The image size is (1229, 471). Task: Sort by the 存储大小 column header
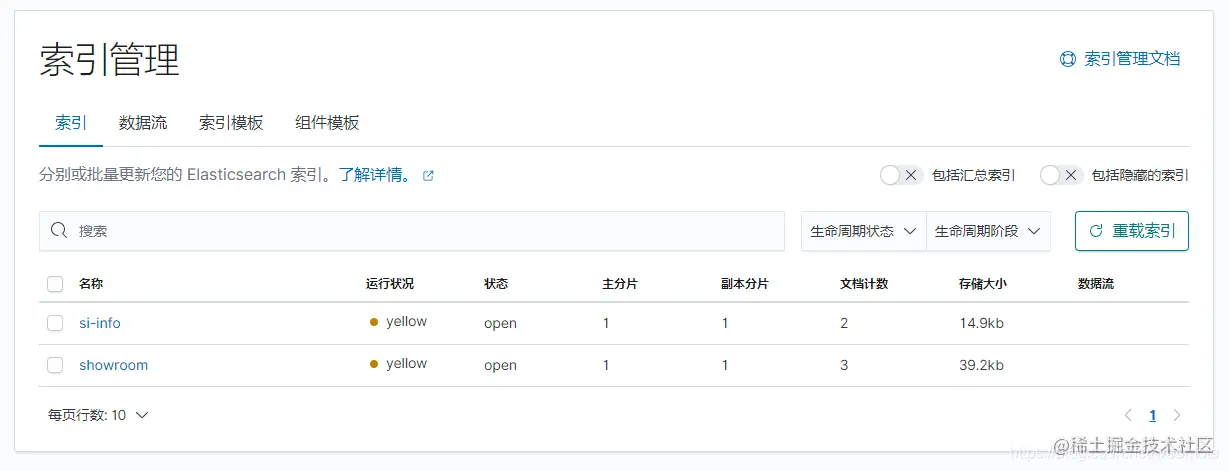point(983,284)
